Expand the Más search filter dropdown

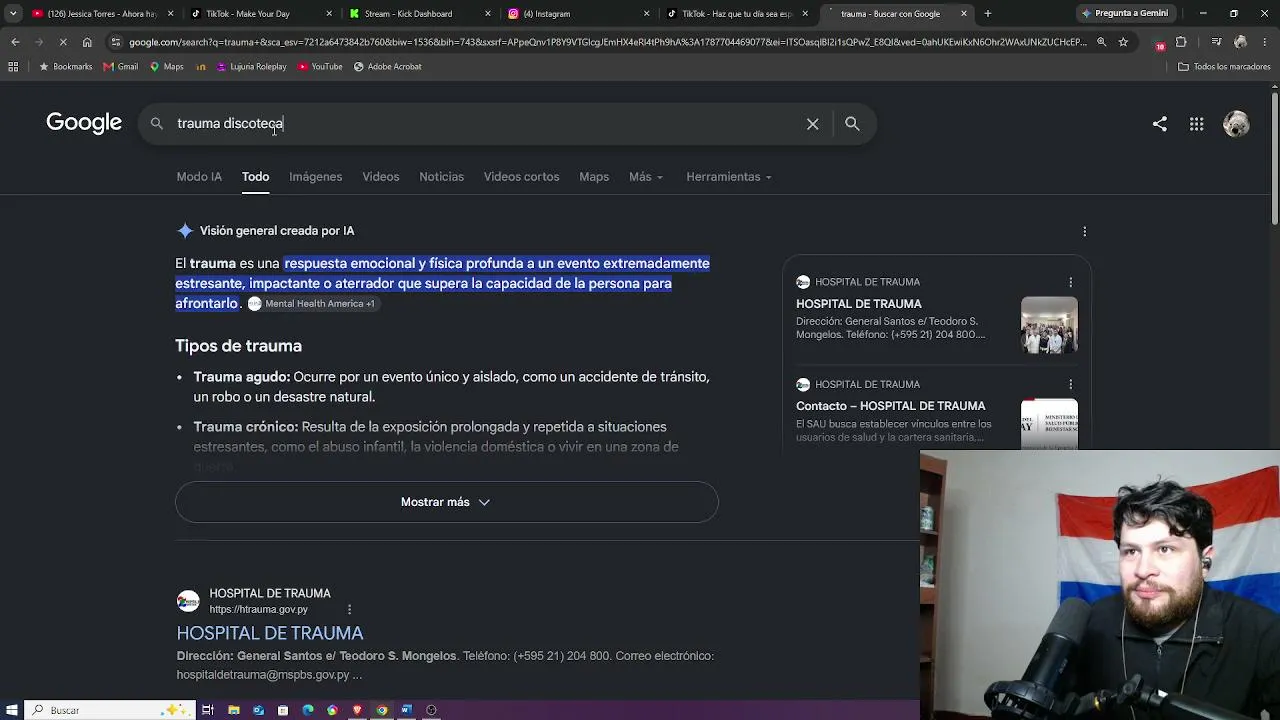pyautogui.click(x=646, y=177)
